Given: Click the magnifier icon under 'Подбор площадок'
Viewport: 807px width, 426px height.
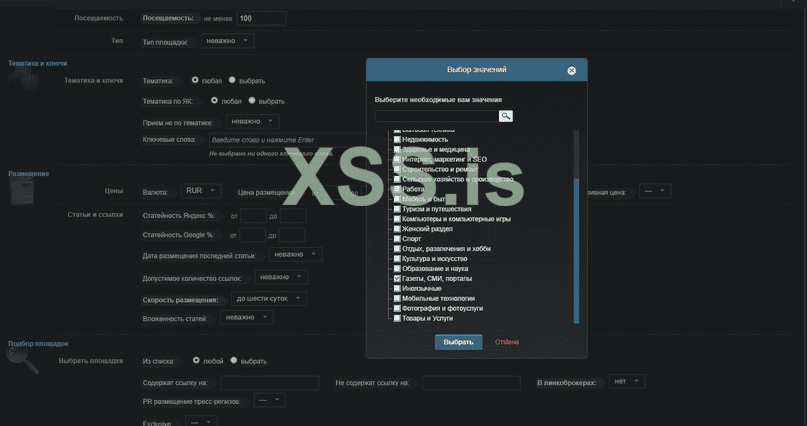Looking at the screenshot, I should click(23, 359).
